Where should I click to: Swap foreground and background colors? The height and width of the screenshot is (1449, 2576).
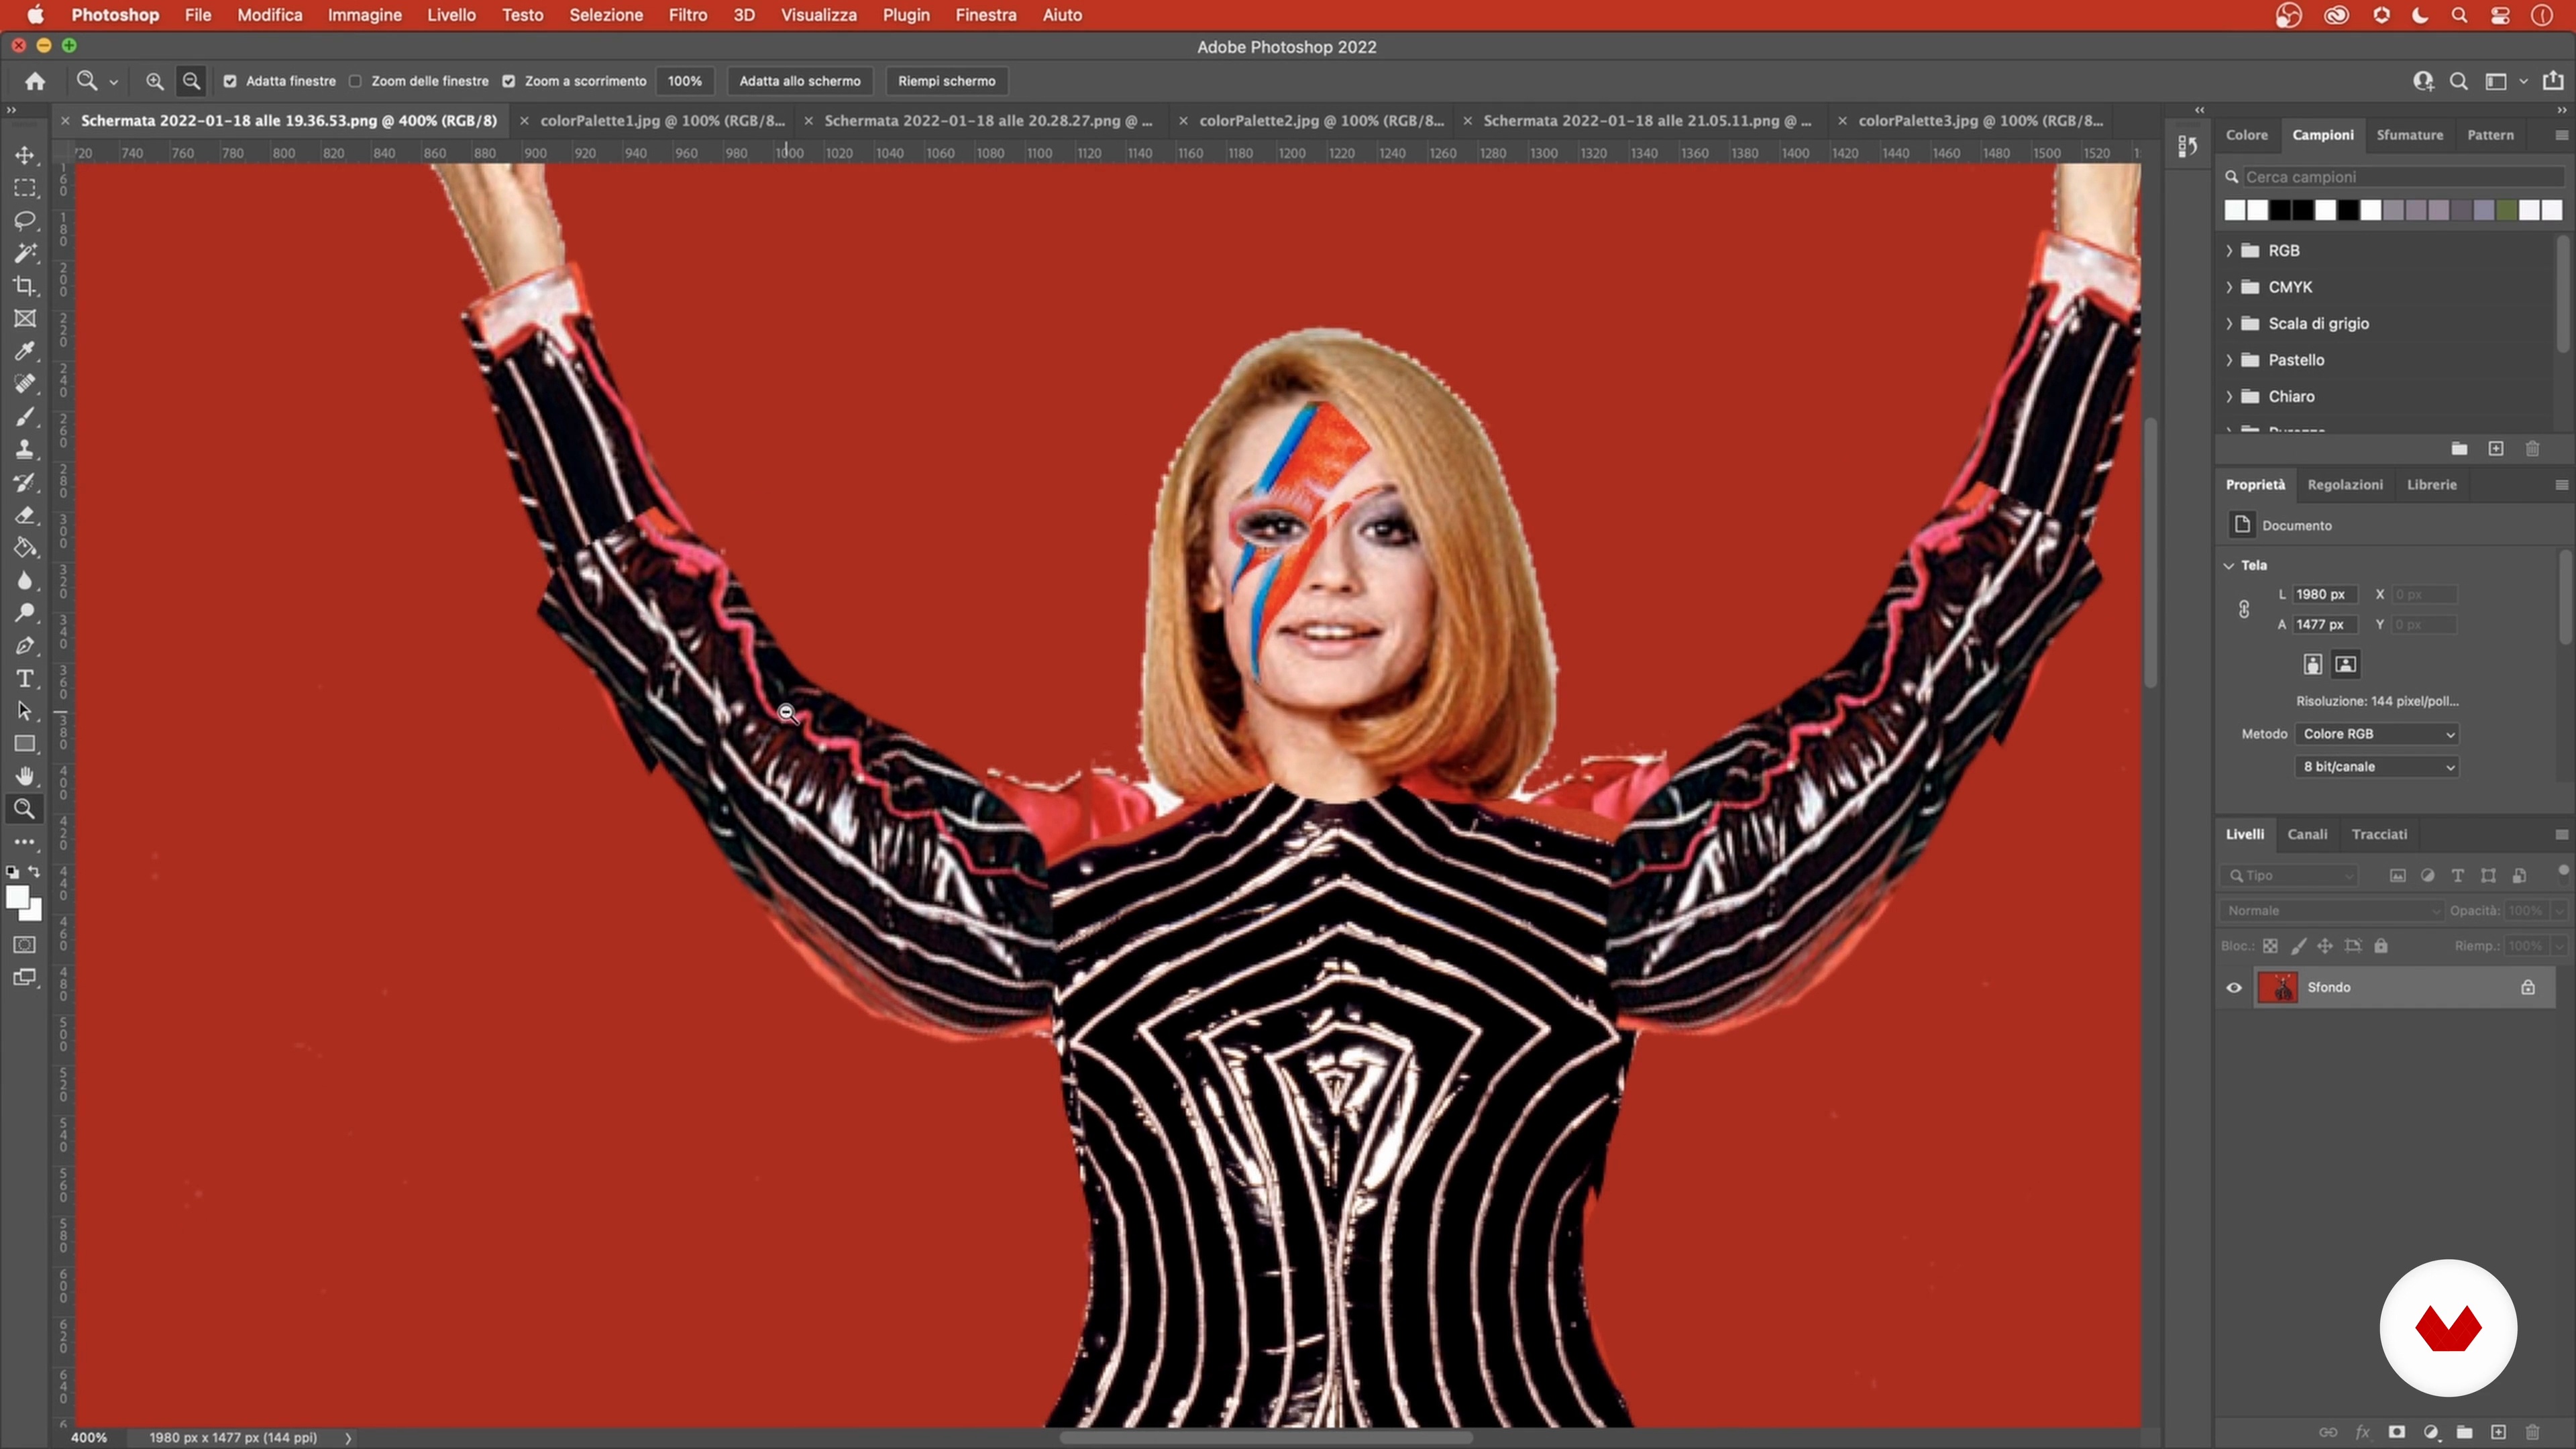(x=34, y=872)
